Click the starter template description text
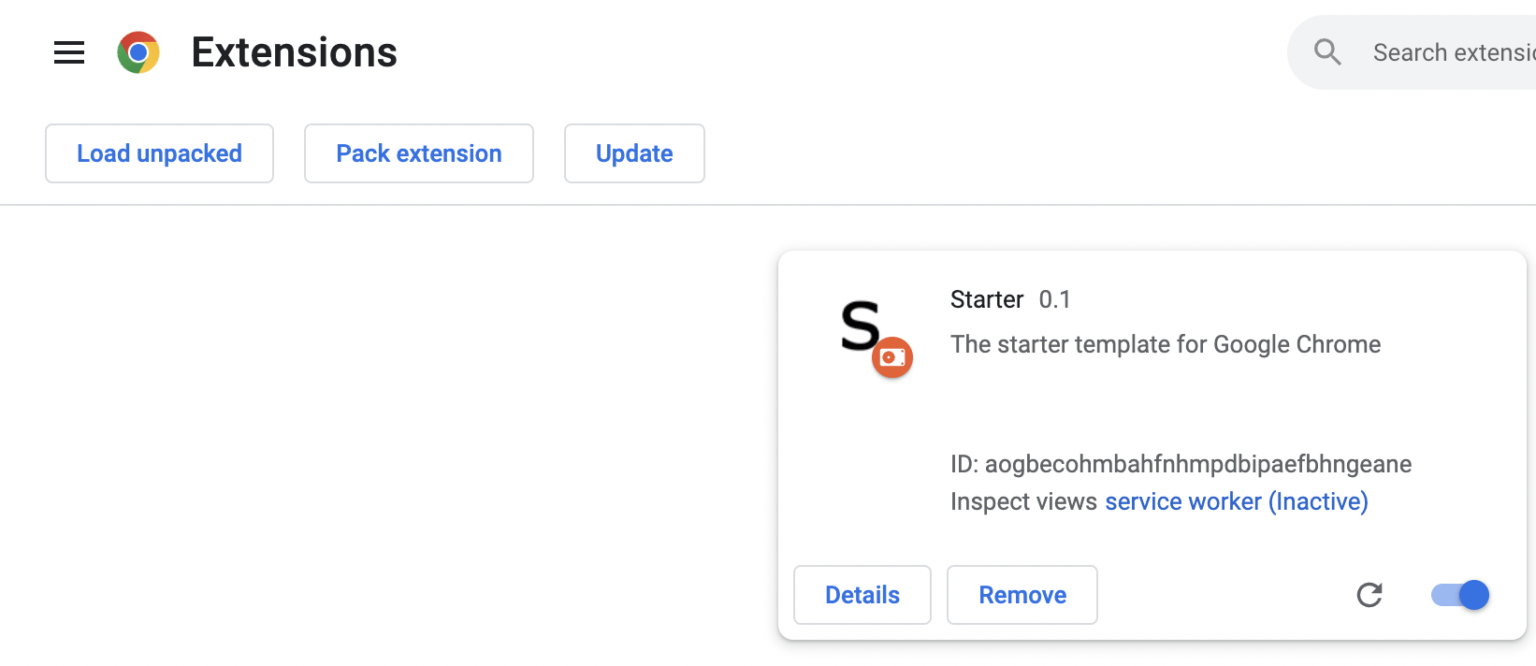 (x=1165, y=344)
